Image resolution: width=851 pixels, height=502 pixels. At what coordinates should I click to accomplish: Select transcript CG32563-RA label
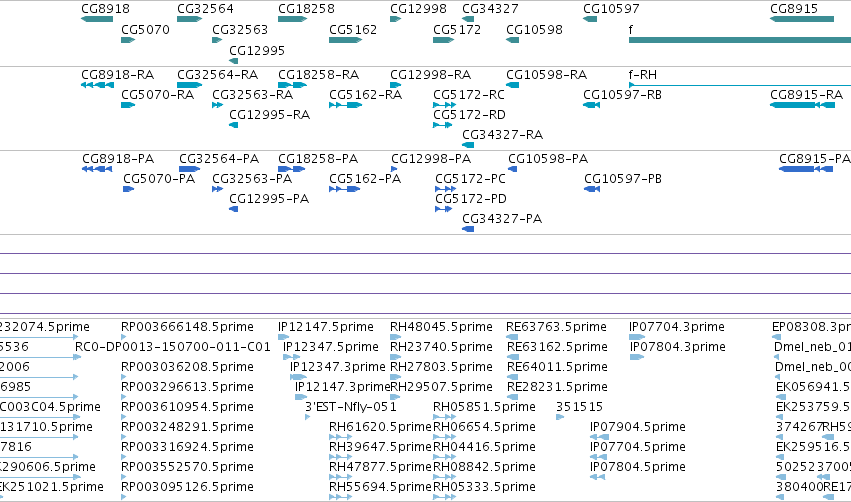252,94
